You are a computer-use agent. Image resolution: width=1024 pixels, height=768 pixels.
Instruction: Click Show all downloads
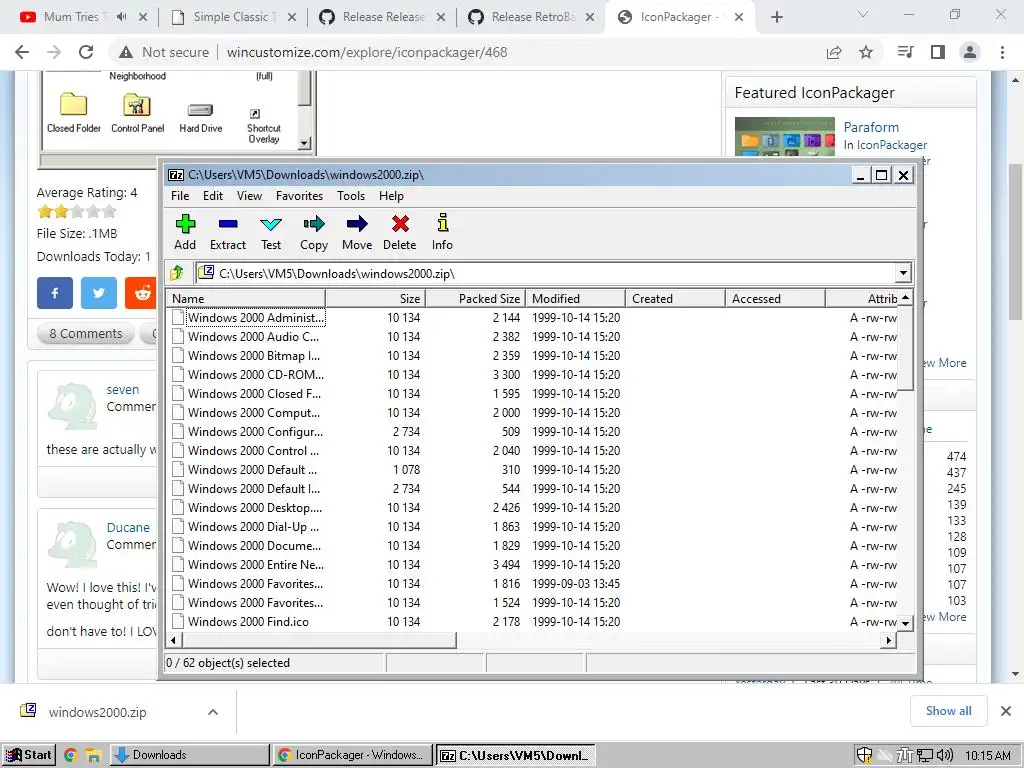pyautogui.click(x=948, y=711)
